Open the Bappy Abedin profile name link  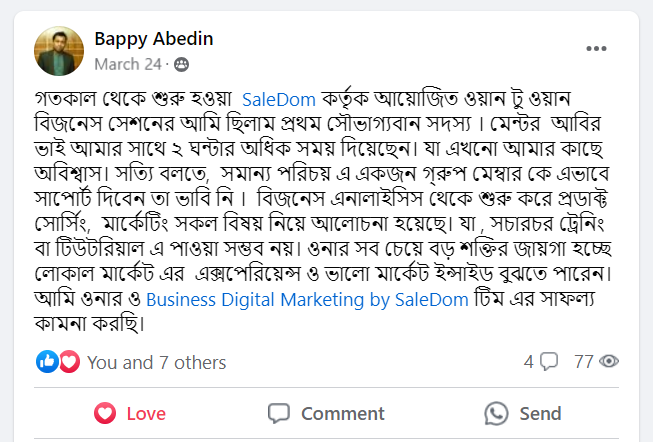(153, 39)
